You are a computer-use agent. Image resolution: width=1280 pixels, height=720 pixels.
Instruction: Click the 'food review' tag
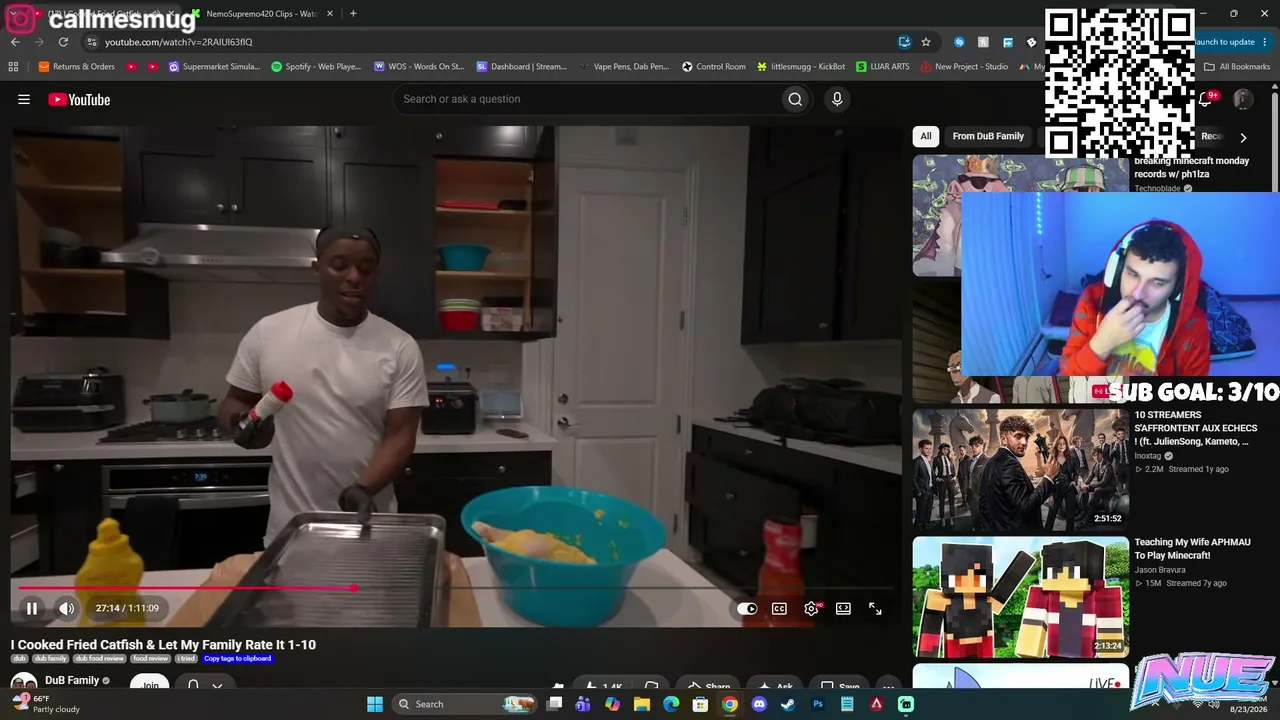[x=150, y=659]
